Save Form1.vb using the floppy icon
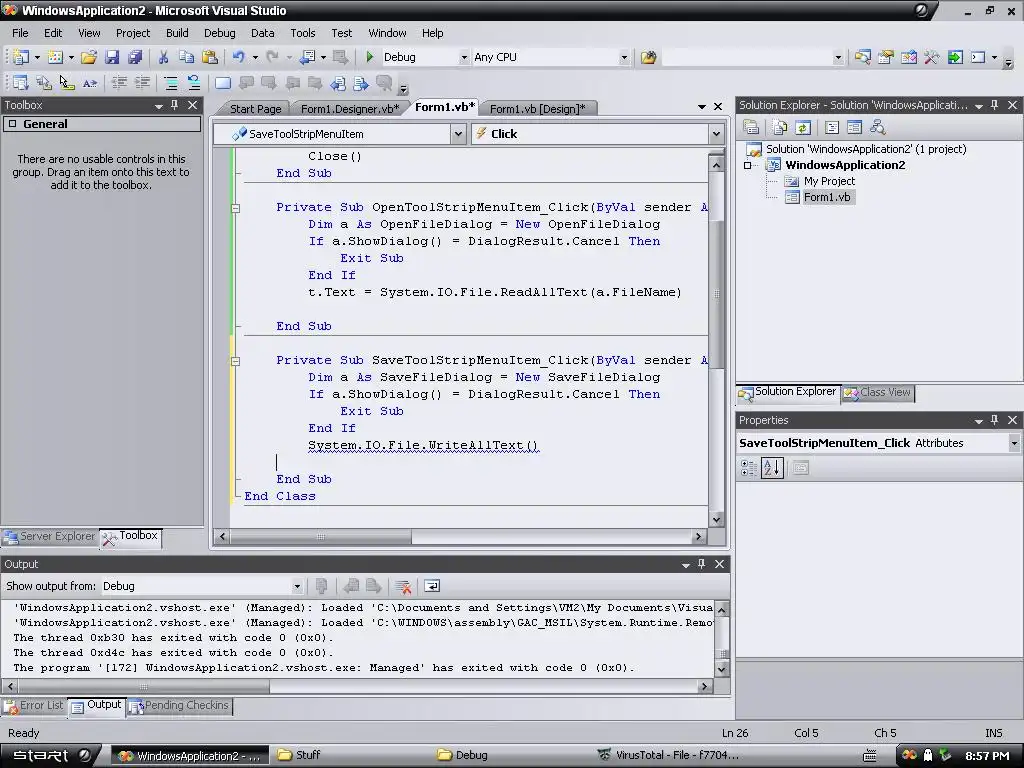Screen dimensions: 1024x768 [x=112, y=57]
